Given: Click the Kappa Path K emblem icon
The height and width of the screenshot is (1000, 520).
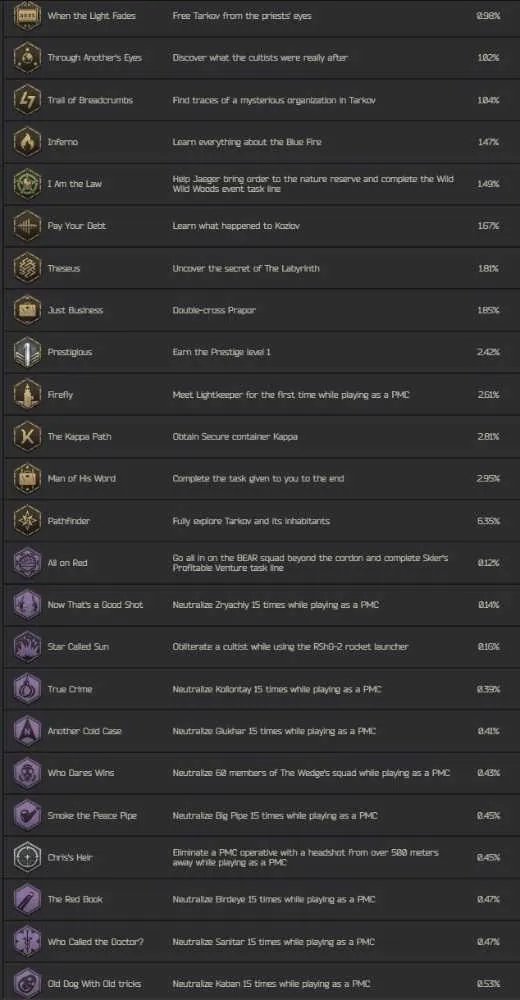Looking at the screenshot, I should (27, 436).
